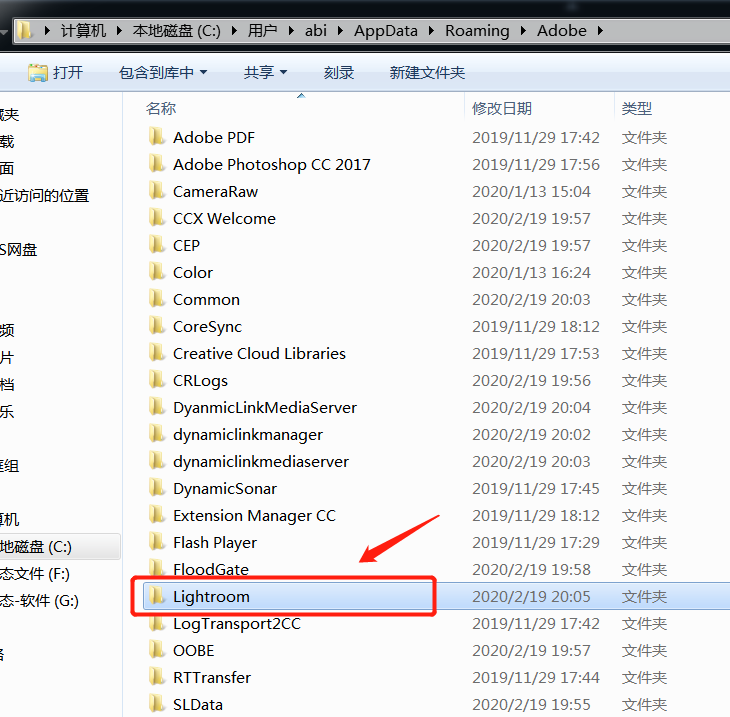730x717 pixels.
Task: Click the 文件夹 type cell in the OOBE row
Action: (x=644, y=650)
